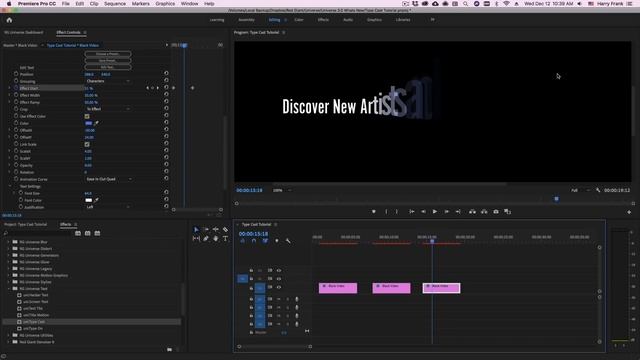Open Program monitor settings wrench
This screenshot has height=360, width=640.
[598, 190]
